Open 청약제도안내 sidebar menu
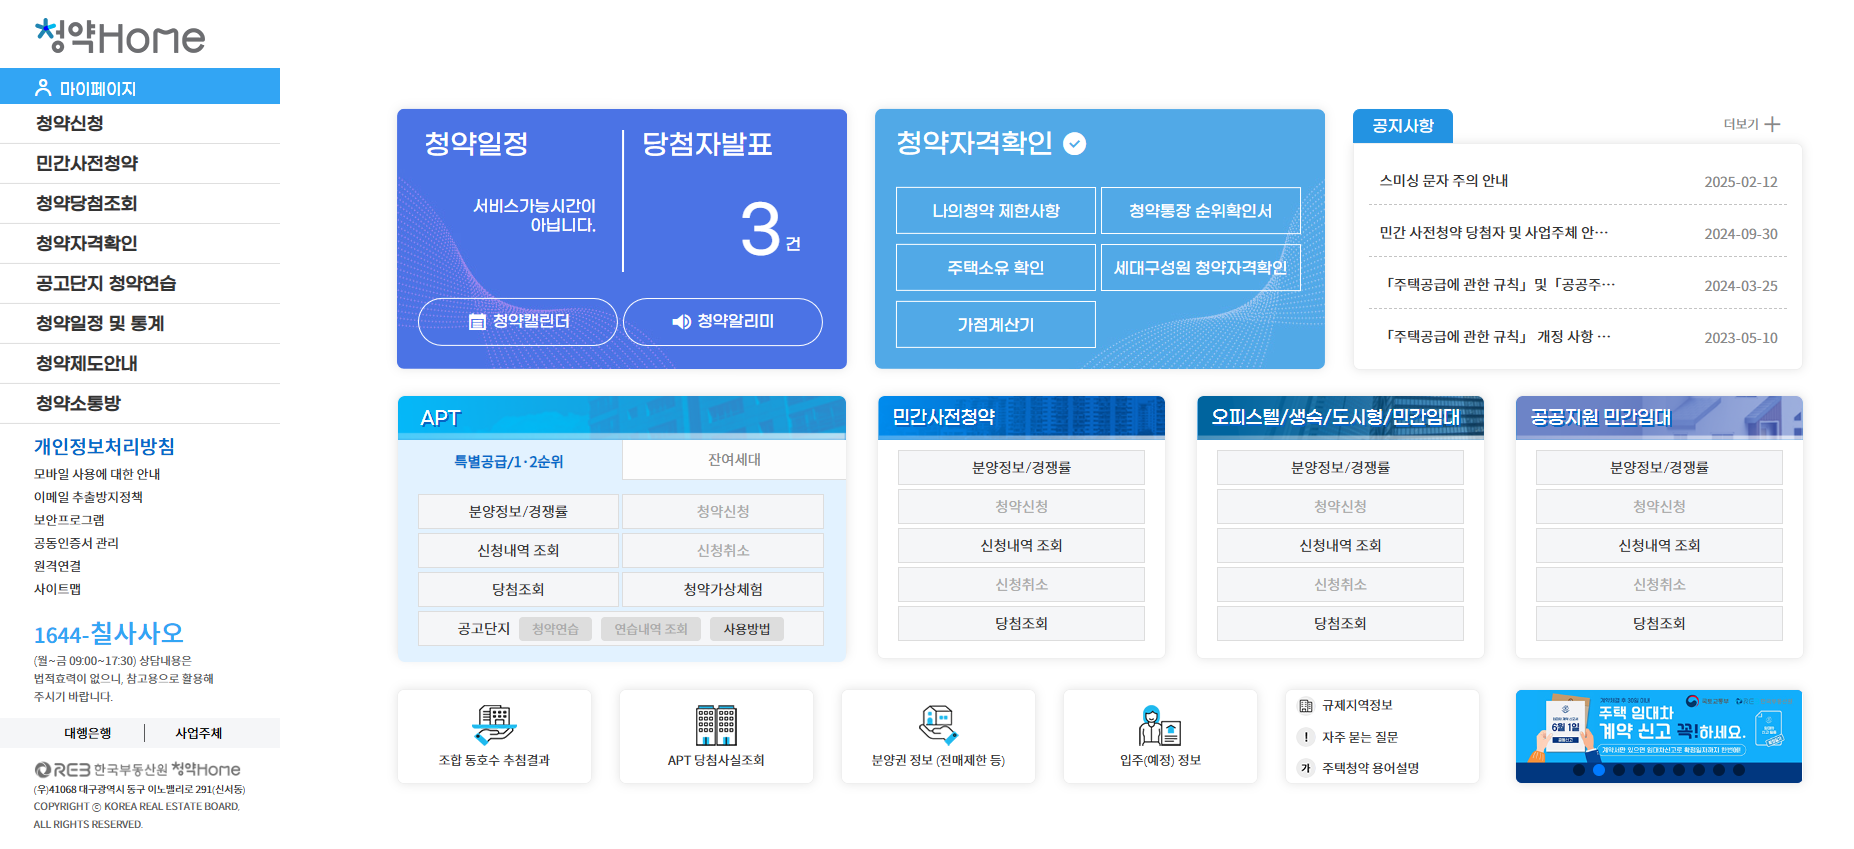 [140, 363]
